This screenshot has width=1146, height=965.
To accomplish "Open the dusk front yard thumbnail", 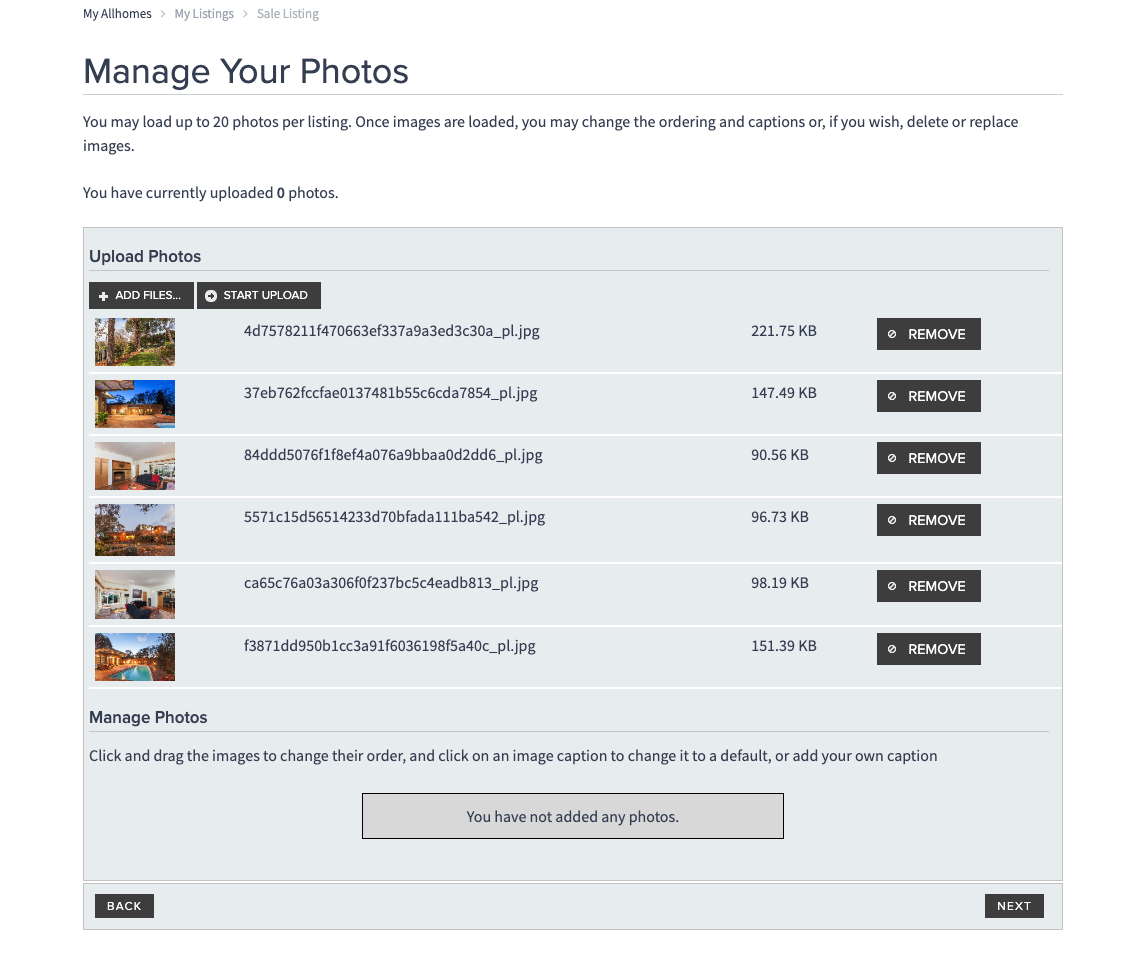I will point(135,530).
